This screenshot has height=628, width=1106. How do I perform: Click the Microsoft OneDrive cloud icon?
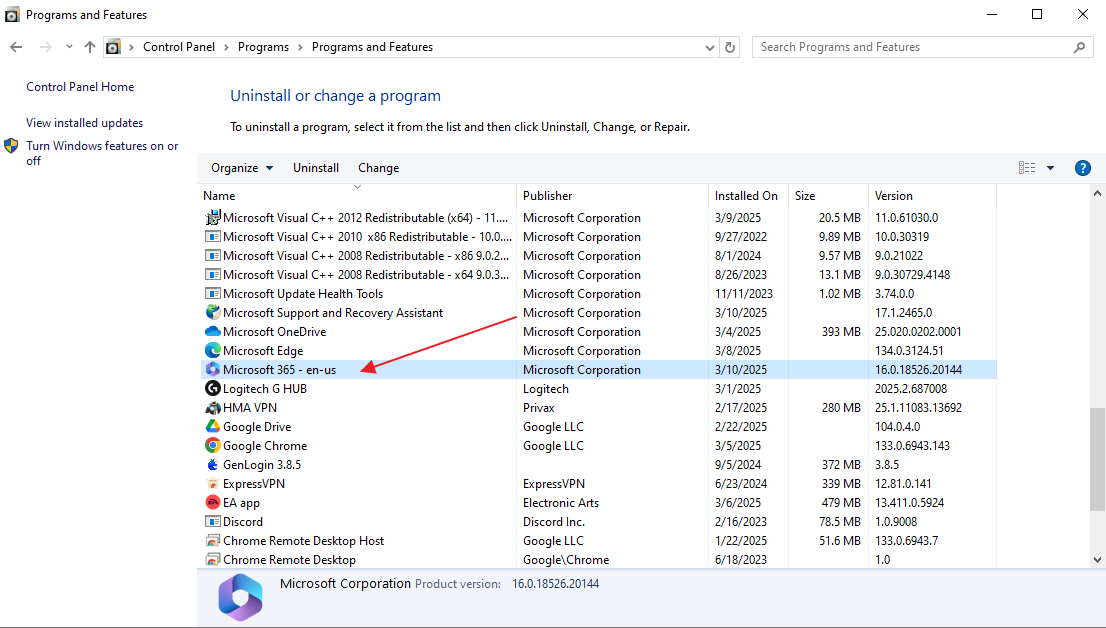coord(212,332)
